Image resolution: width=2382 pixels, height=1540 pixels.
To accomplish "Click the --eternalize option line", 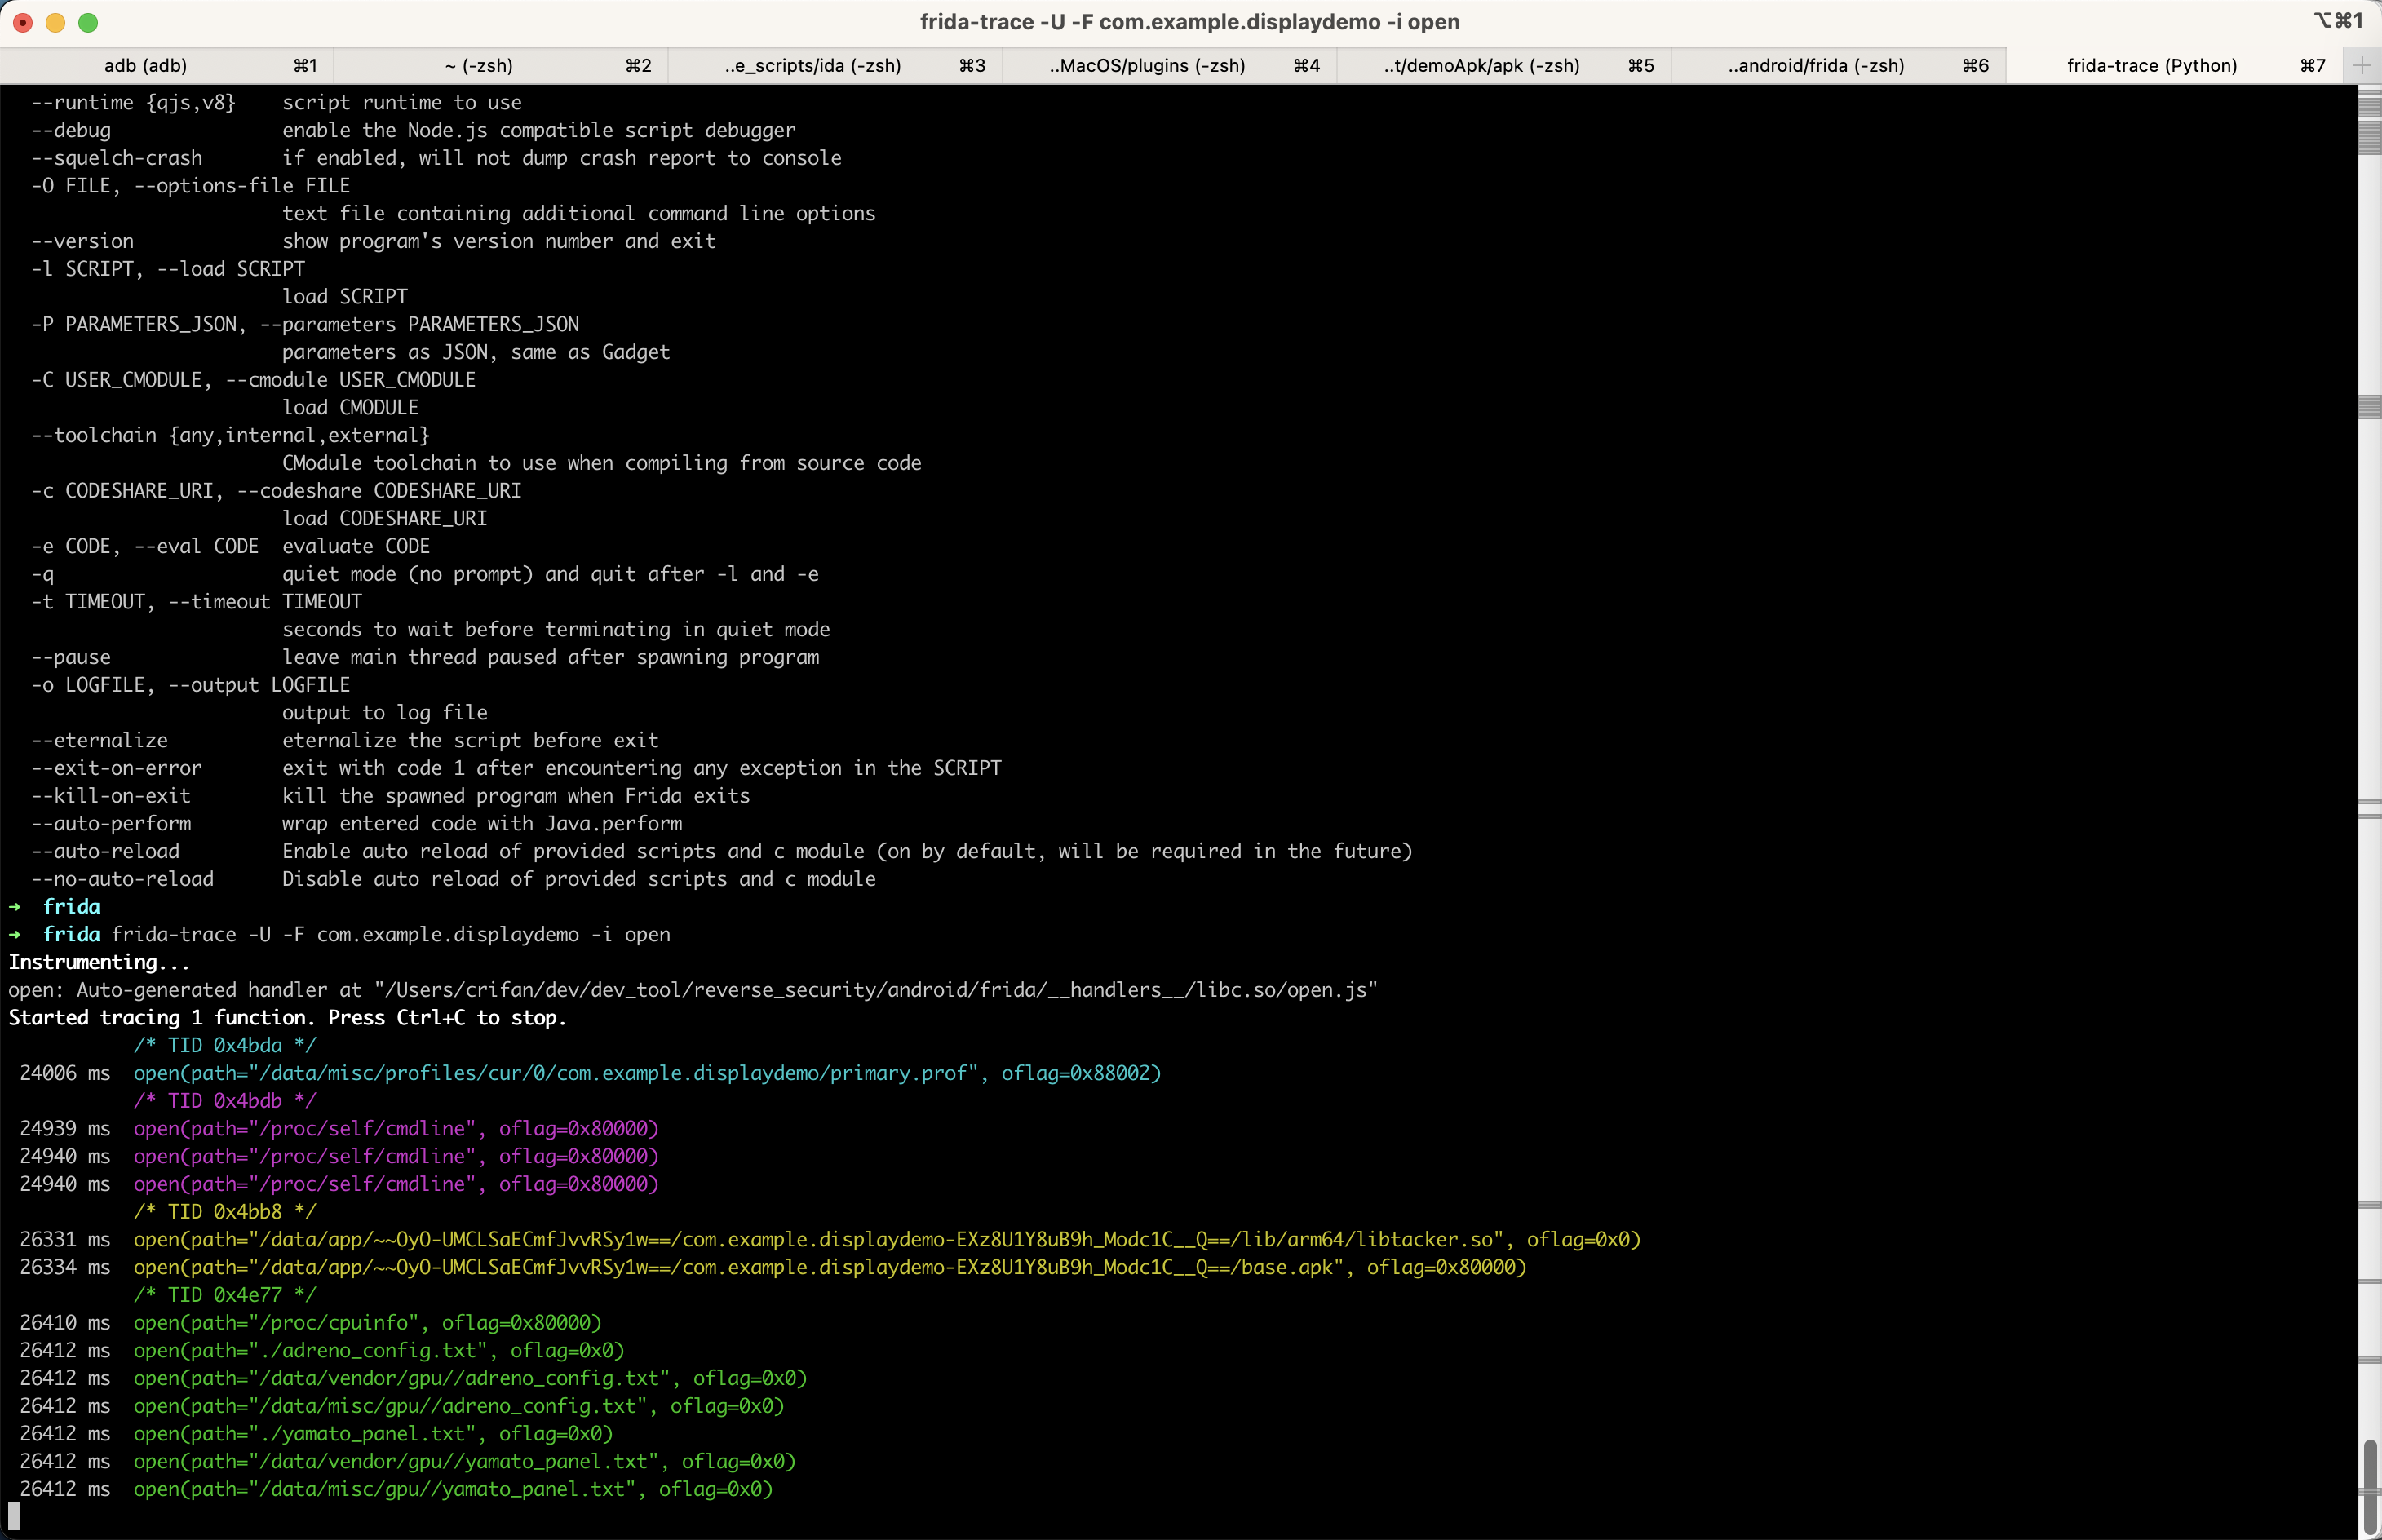I will 345,740.
